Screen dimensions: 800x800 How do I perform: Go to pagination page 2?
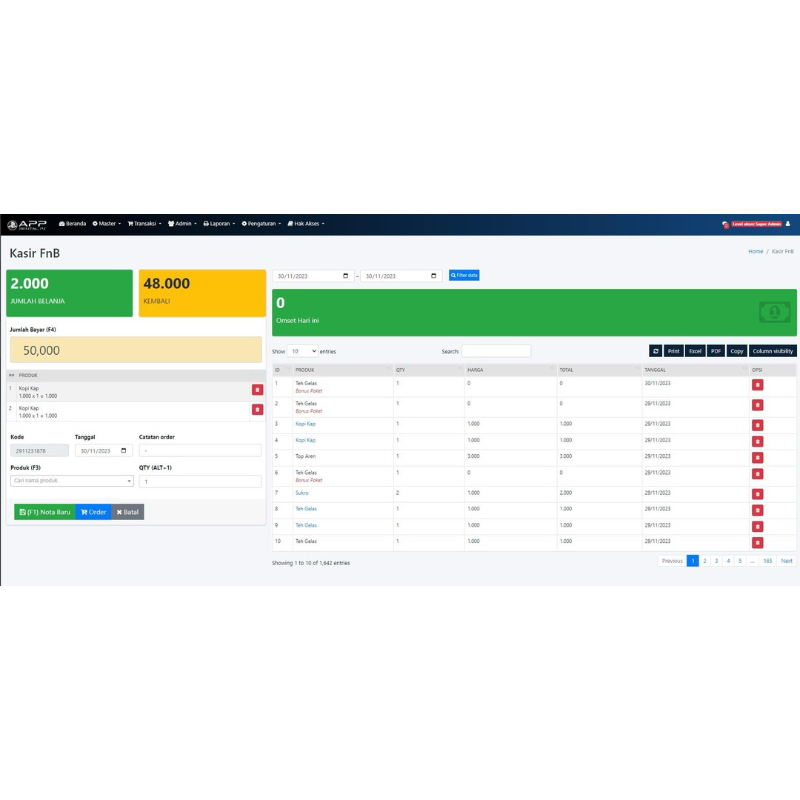pyautogui.click(x=705, y=561)
